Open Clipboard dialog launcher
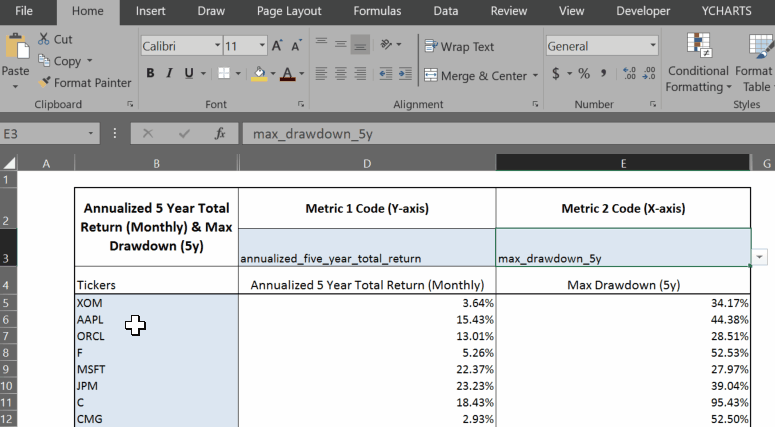775x427 pixels. [130, 104]
